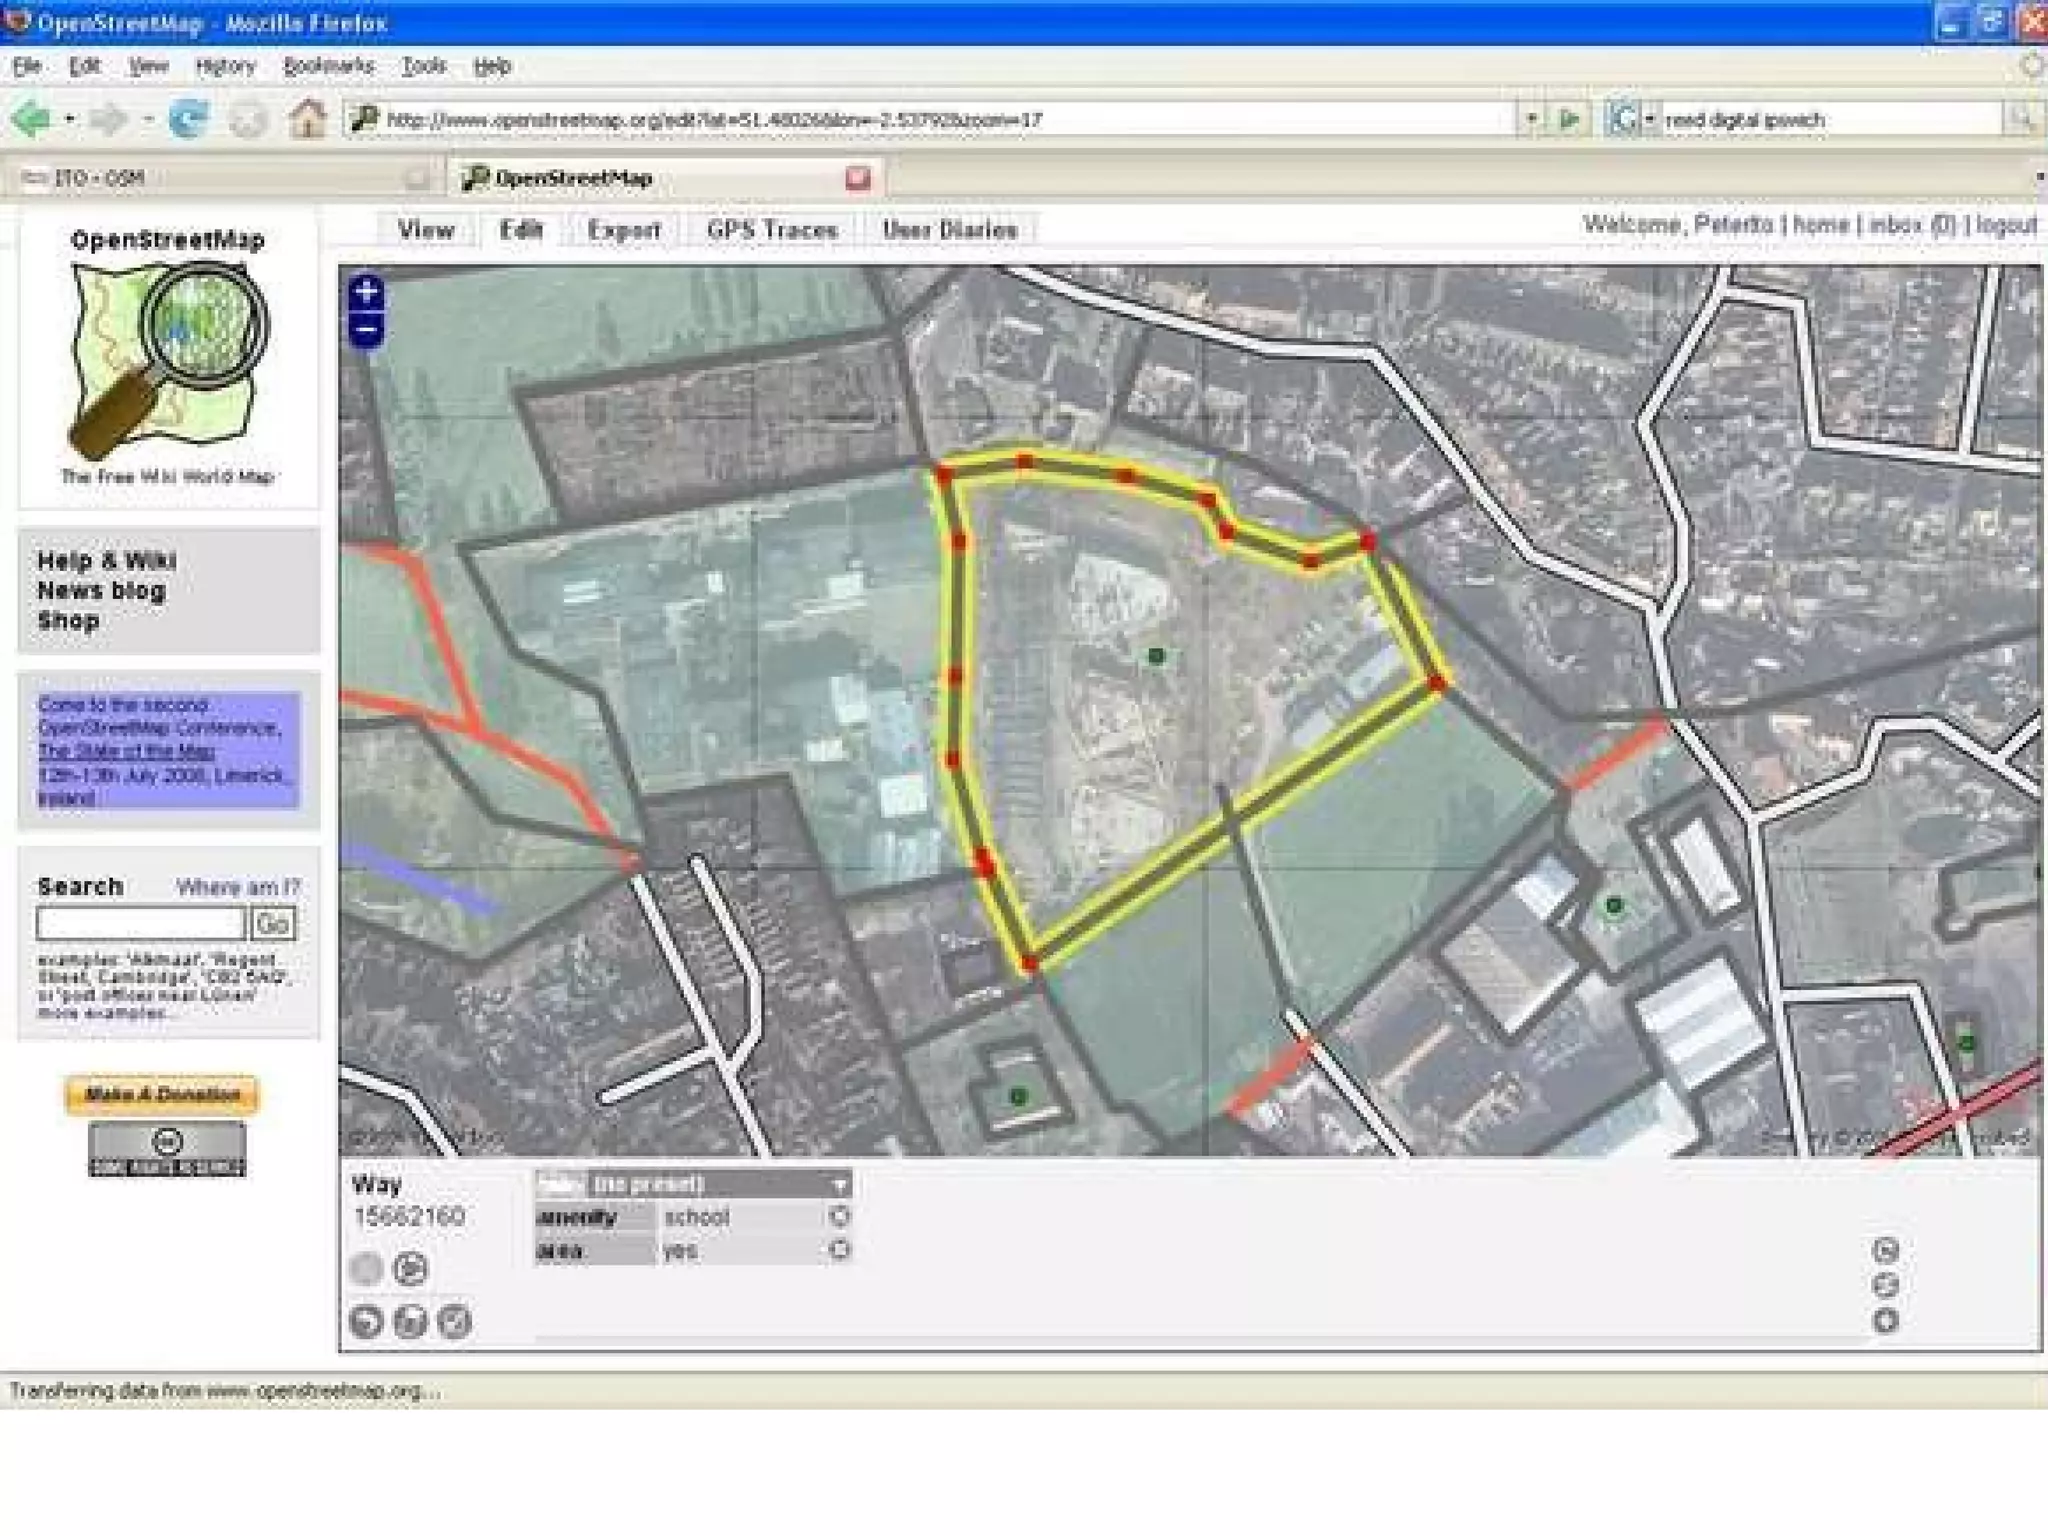This screenshot has height=1536, width=2048.
Task: Click the OpenStreetMap search input field
Action: [141, 924]
